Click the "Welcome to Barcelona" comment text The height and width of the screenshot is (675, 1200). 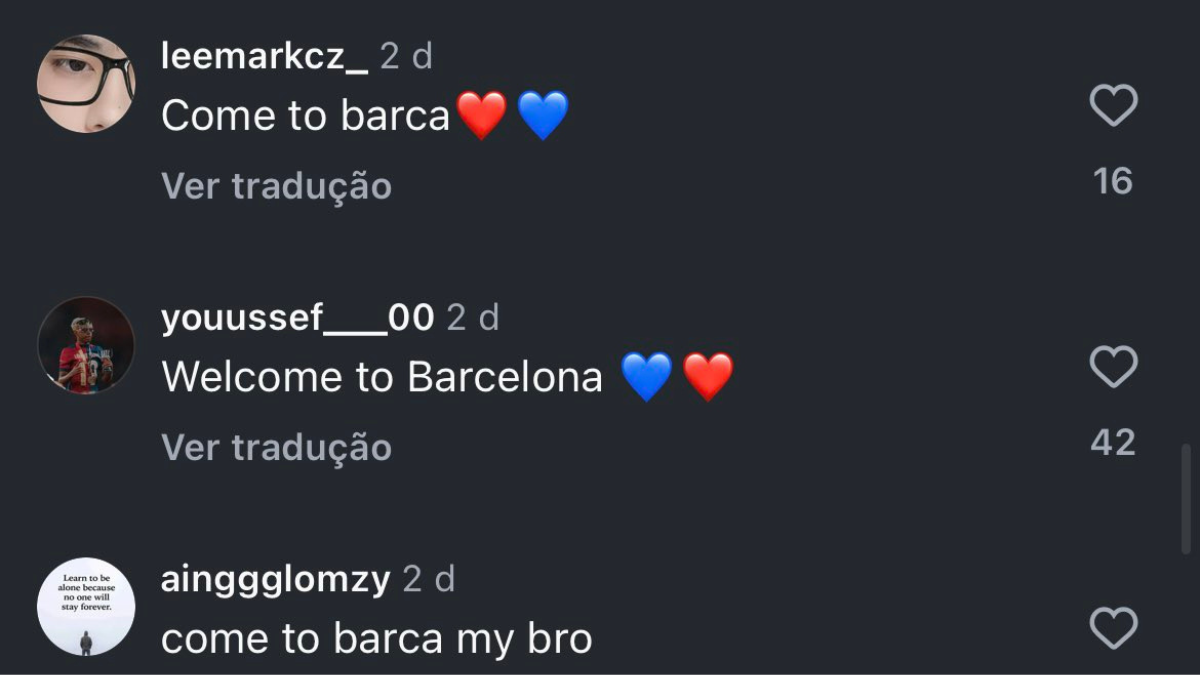pyautogui.click(x=382, y=377)
